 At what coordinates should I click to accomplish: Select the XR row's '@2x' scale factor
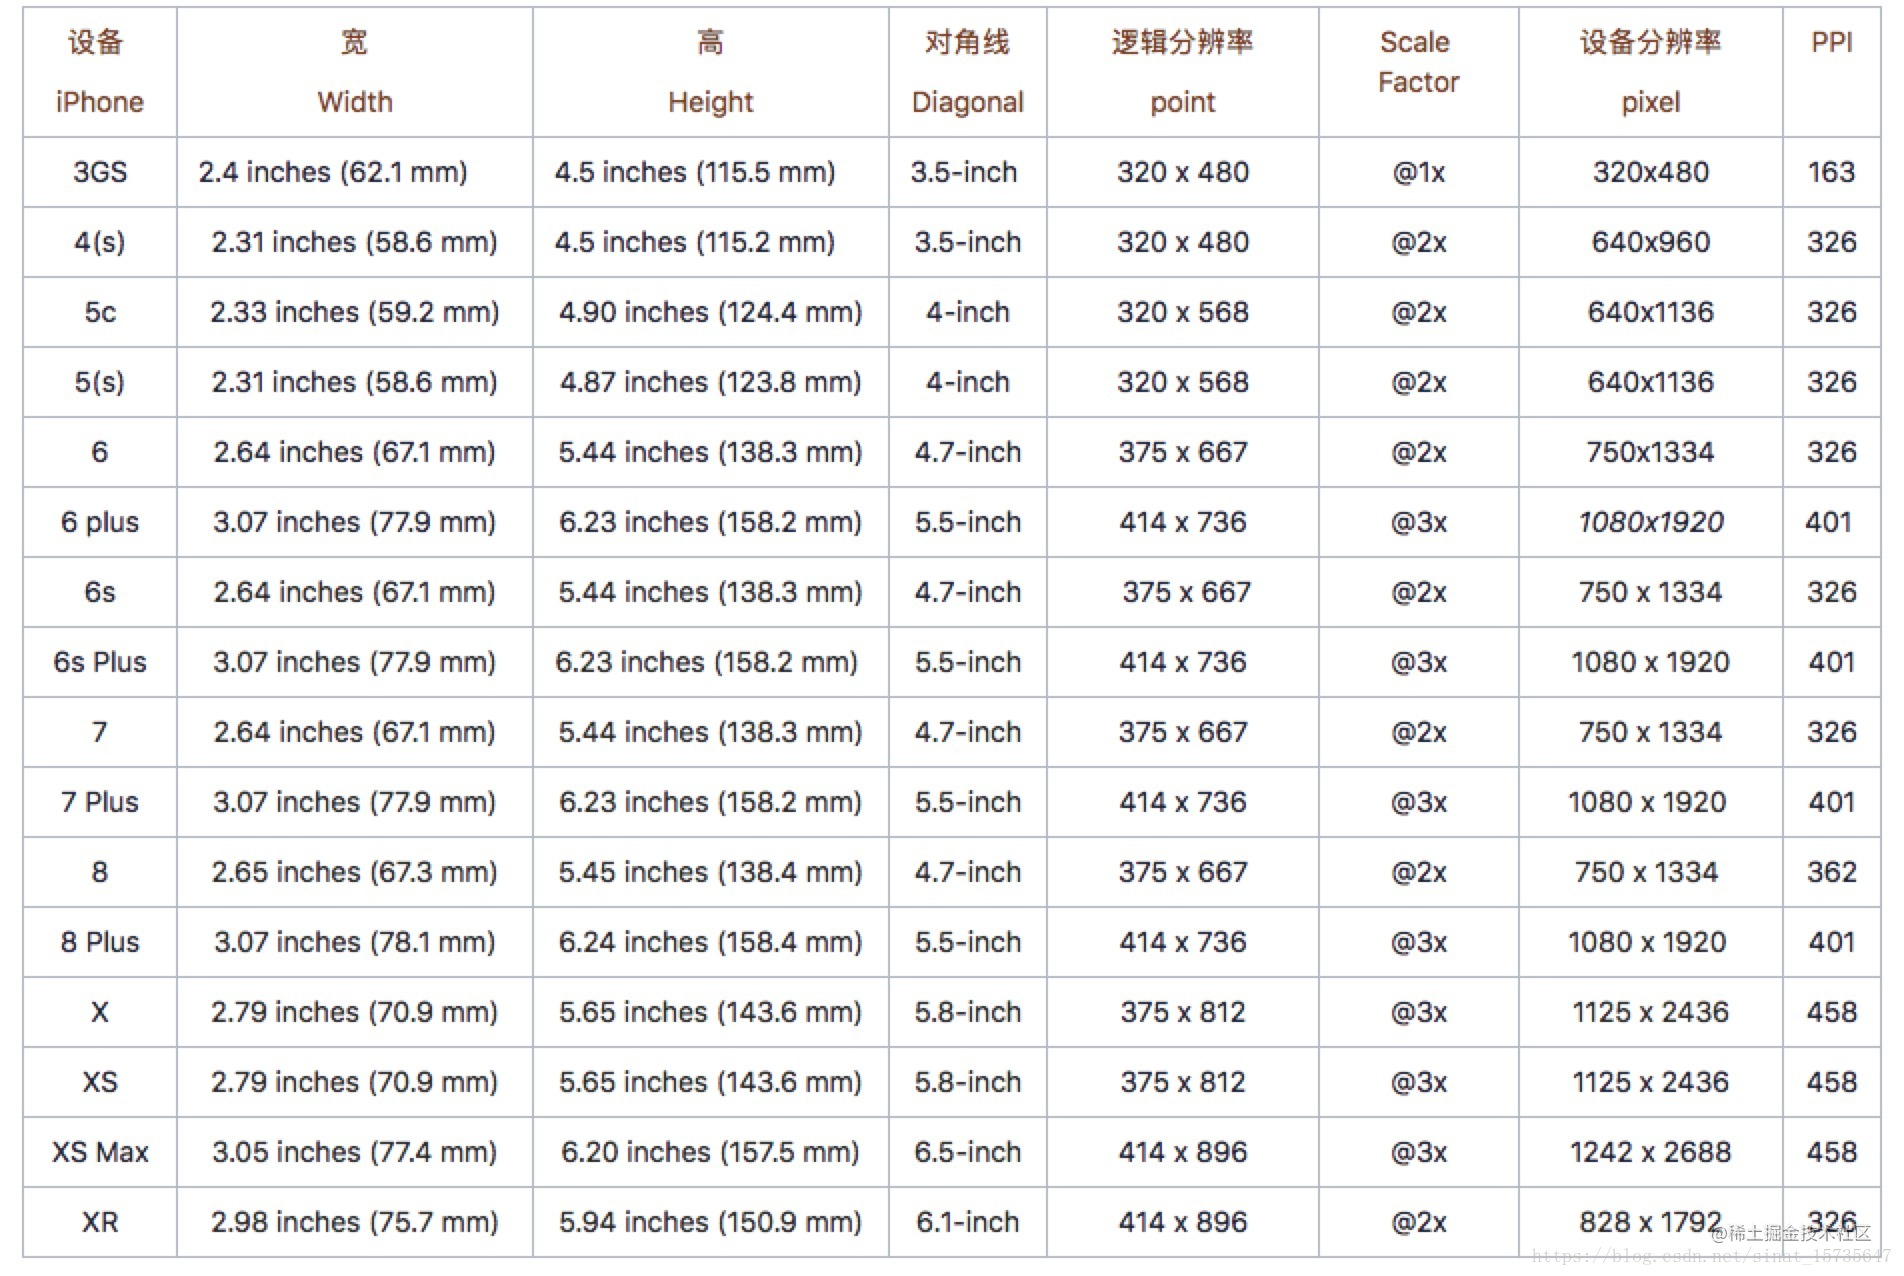click(x=1418, y=1222)
